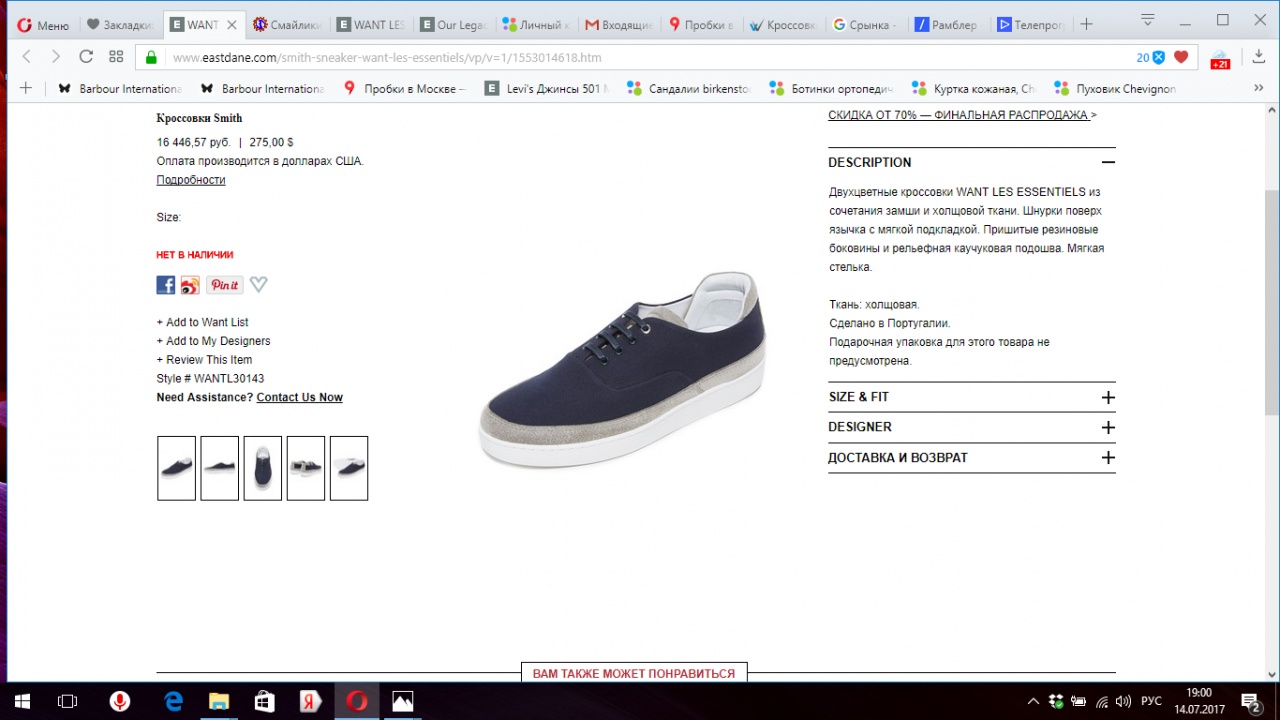Viewport: 1280px width, 720px height.
Task: Click the Facebook share icon
Action: [166, 285]
